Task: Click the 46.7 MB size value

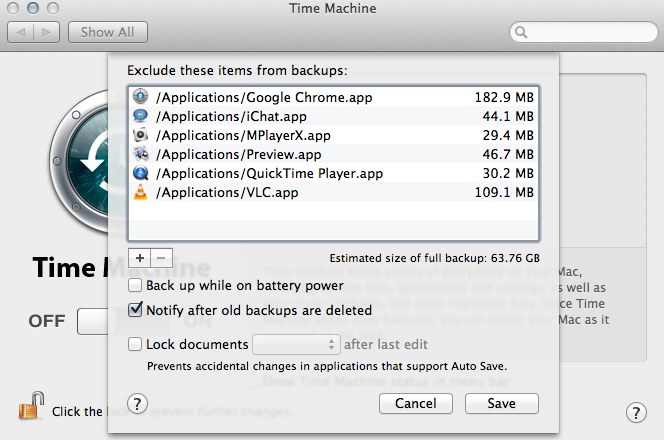Action: click(508, 154)
